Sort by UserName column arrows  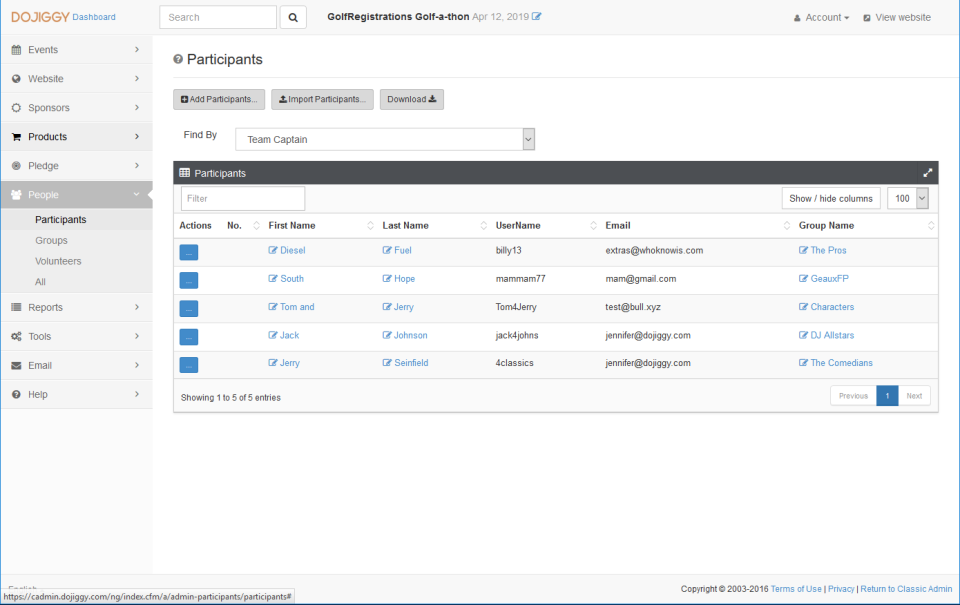click(593, 225)
